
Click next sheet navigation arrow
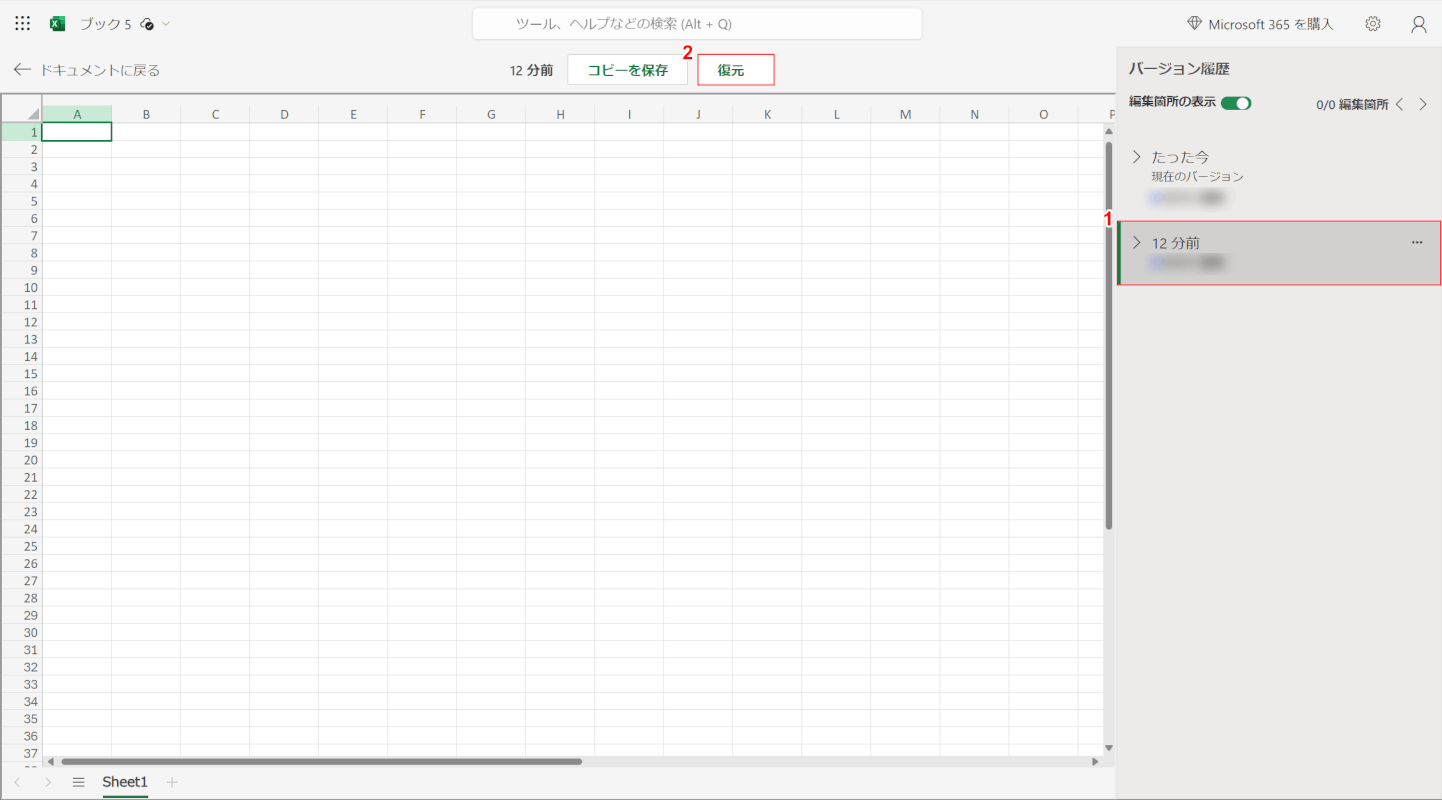tap(47, 782)
